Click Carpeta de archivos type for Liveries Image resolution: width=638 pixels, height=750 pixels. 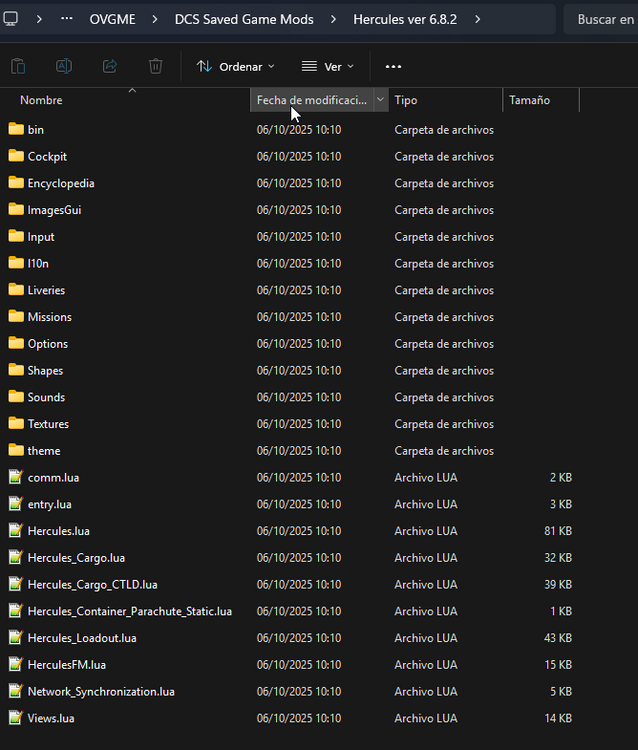click(x=444, y=290)
